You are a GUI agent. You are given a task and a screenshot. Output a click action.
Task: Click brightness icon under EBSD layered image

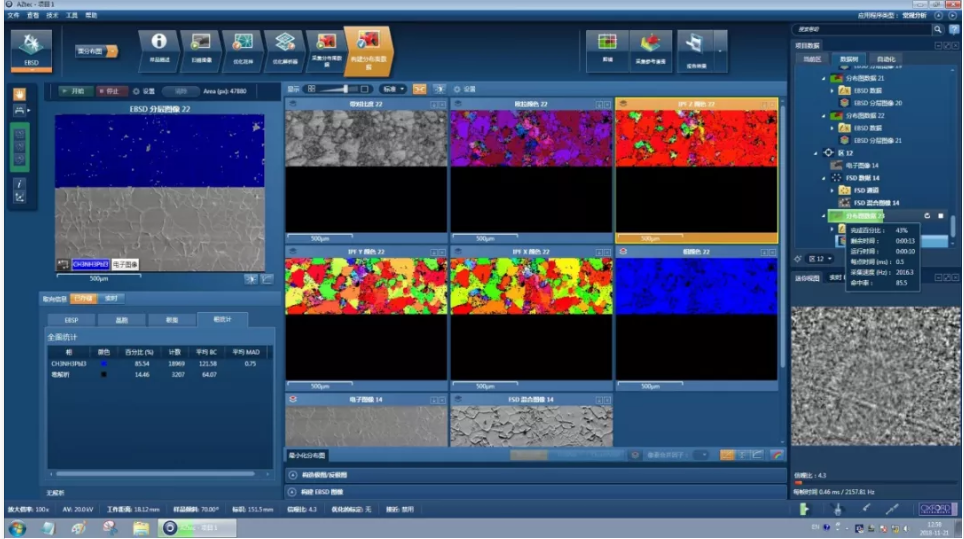pos(251,279)
